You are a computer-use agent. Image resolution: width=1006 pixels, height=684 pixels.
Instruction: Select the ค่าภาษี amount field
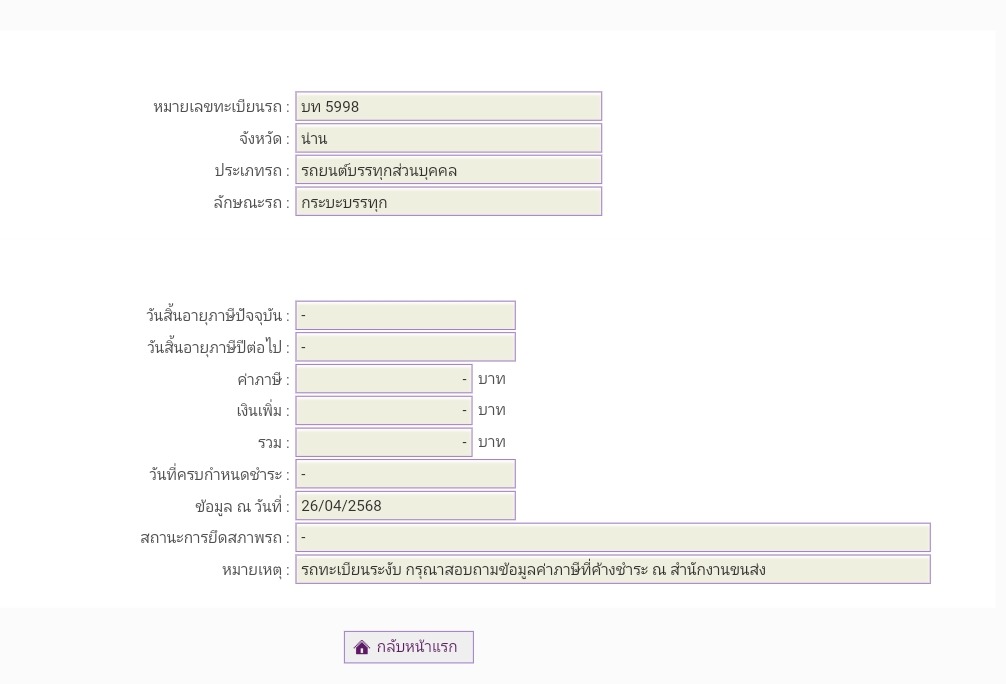point(384,379)
